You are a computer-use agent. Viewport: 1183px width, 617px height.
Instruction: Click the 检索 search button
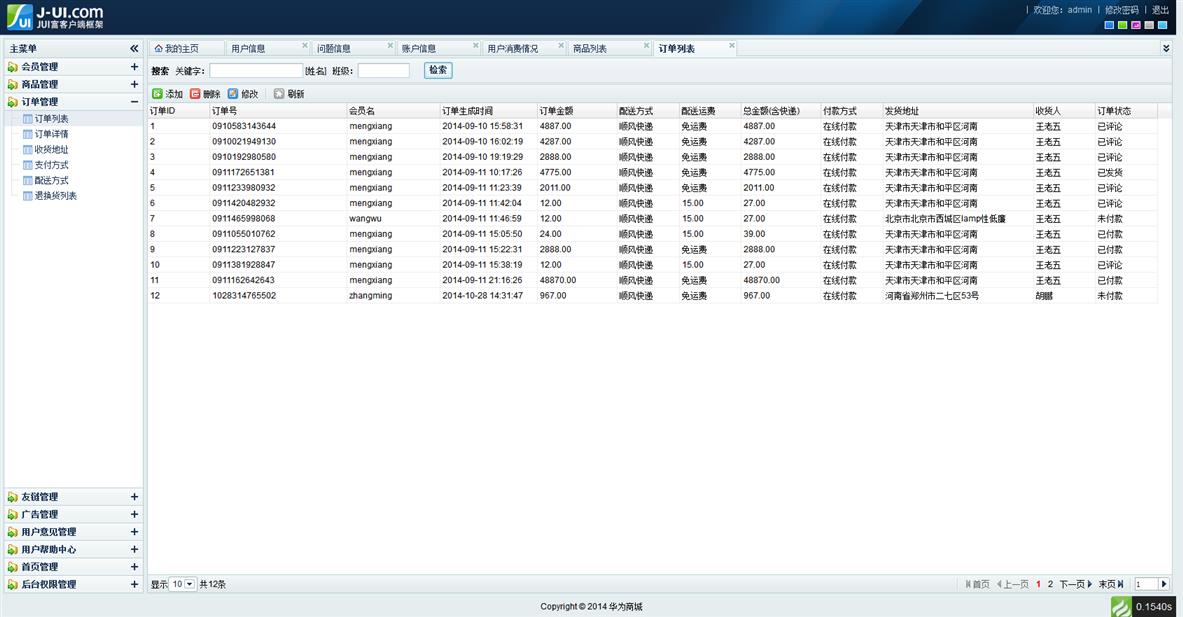coord(438,70)
